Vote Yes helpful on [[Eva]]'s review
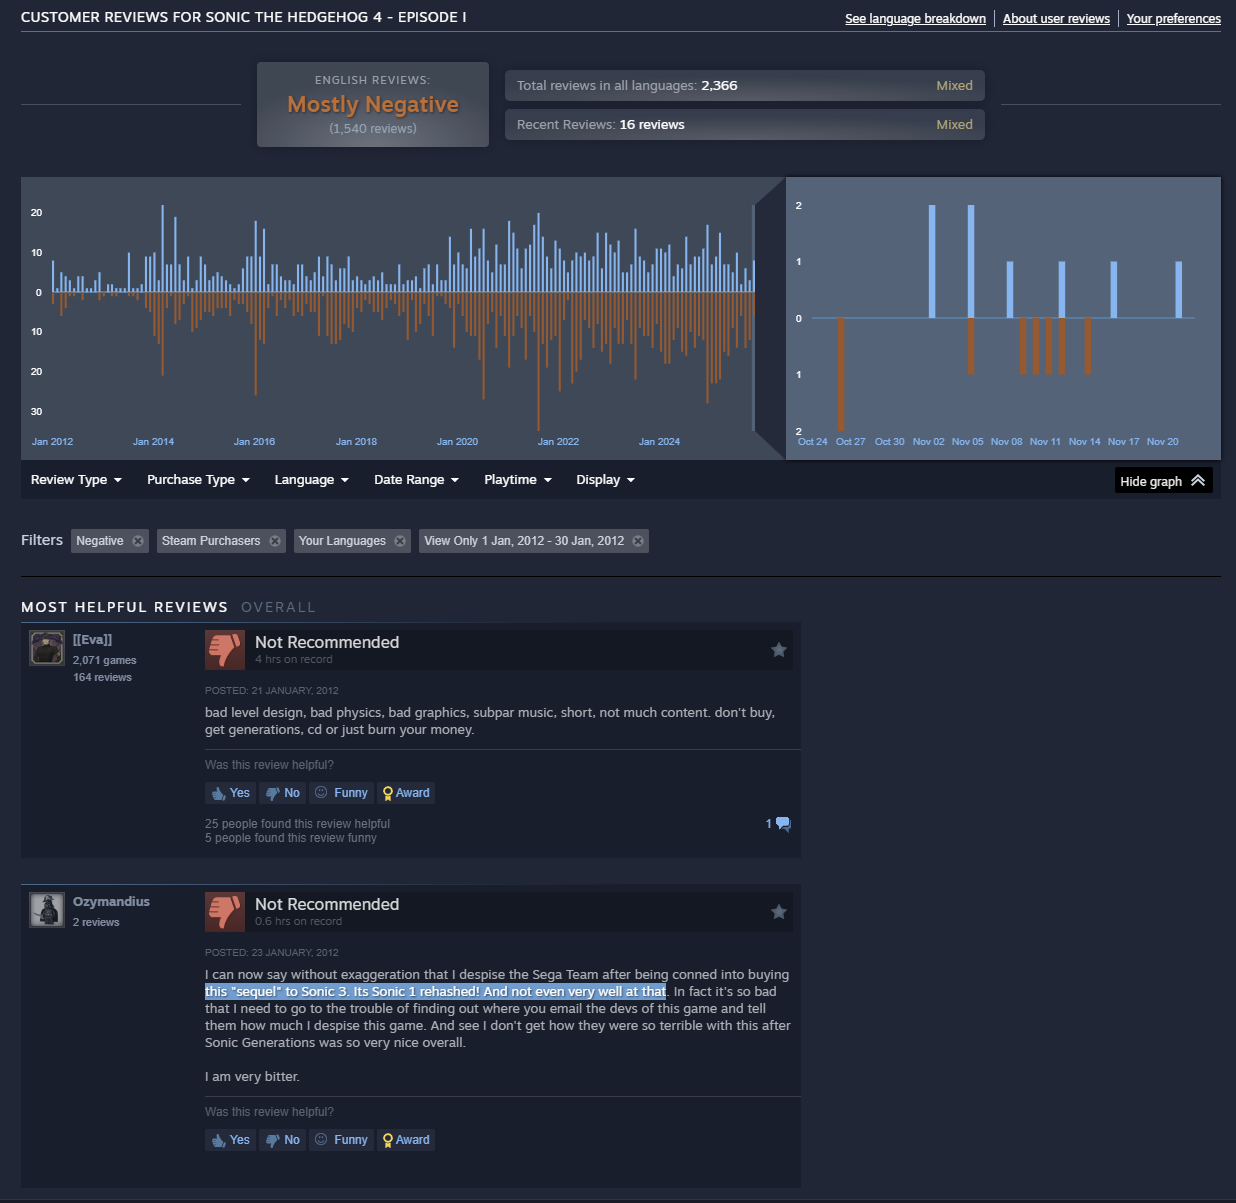This screenshot has width=1236, height=1203. [x=231, y=793]
